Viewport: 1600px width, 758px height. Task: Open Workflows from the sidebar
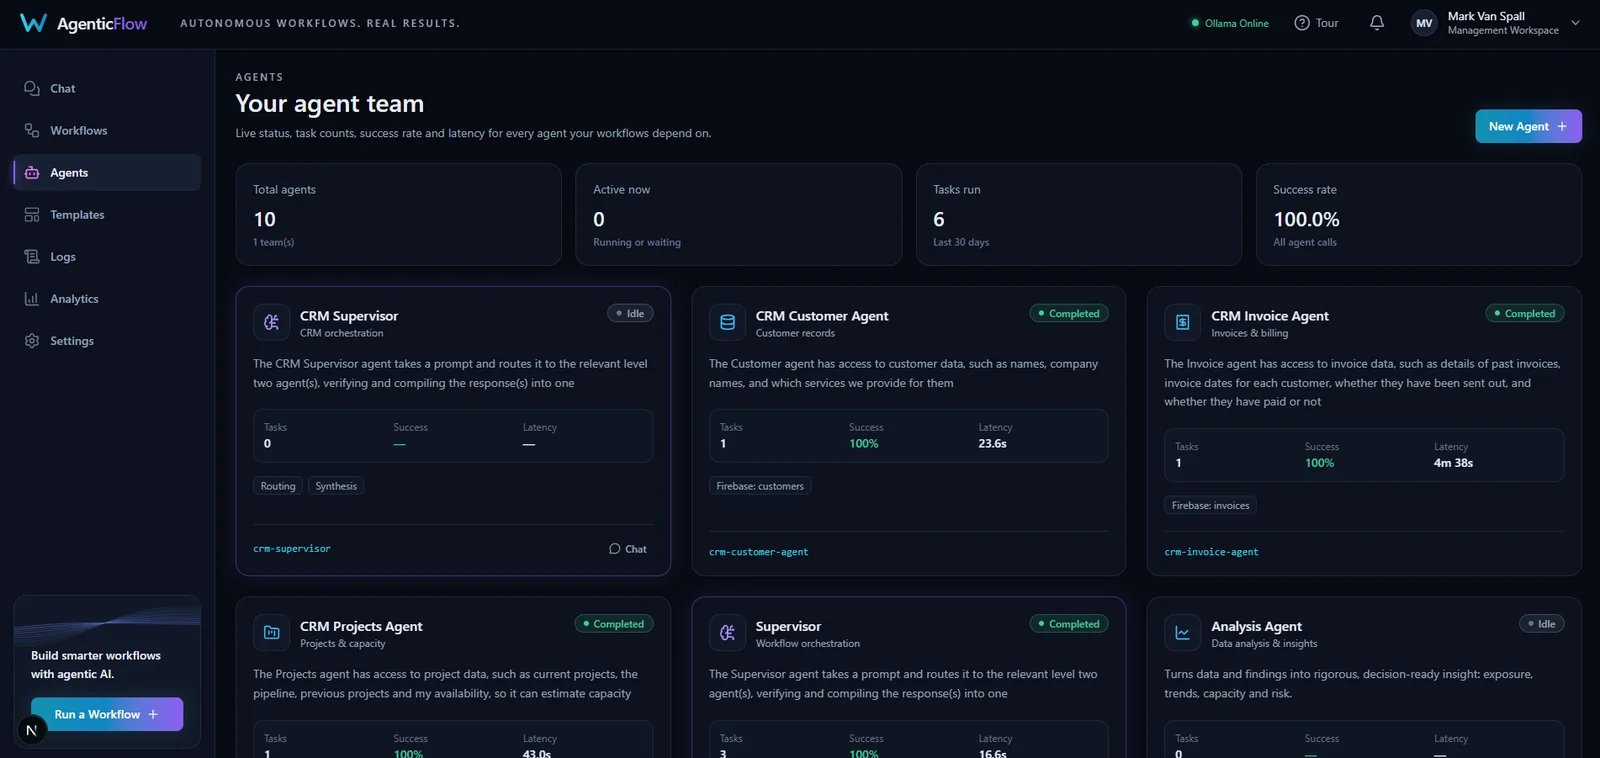point(107,130)
